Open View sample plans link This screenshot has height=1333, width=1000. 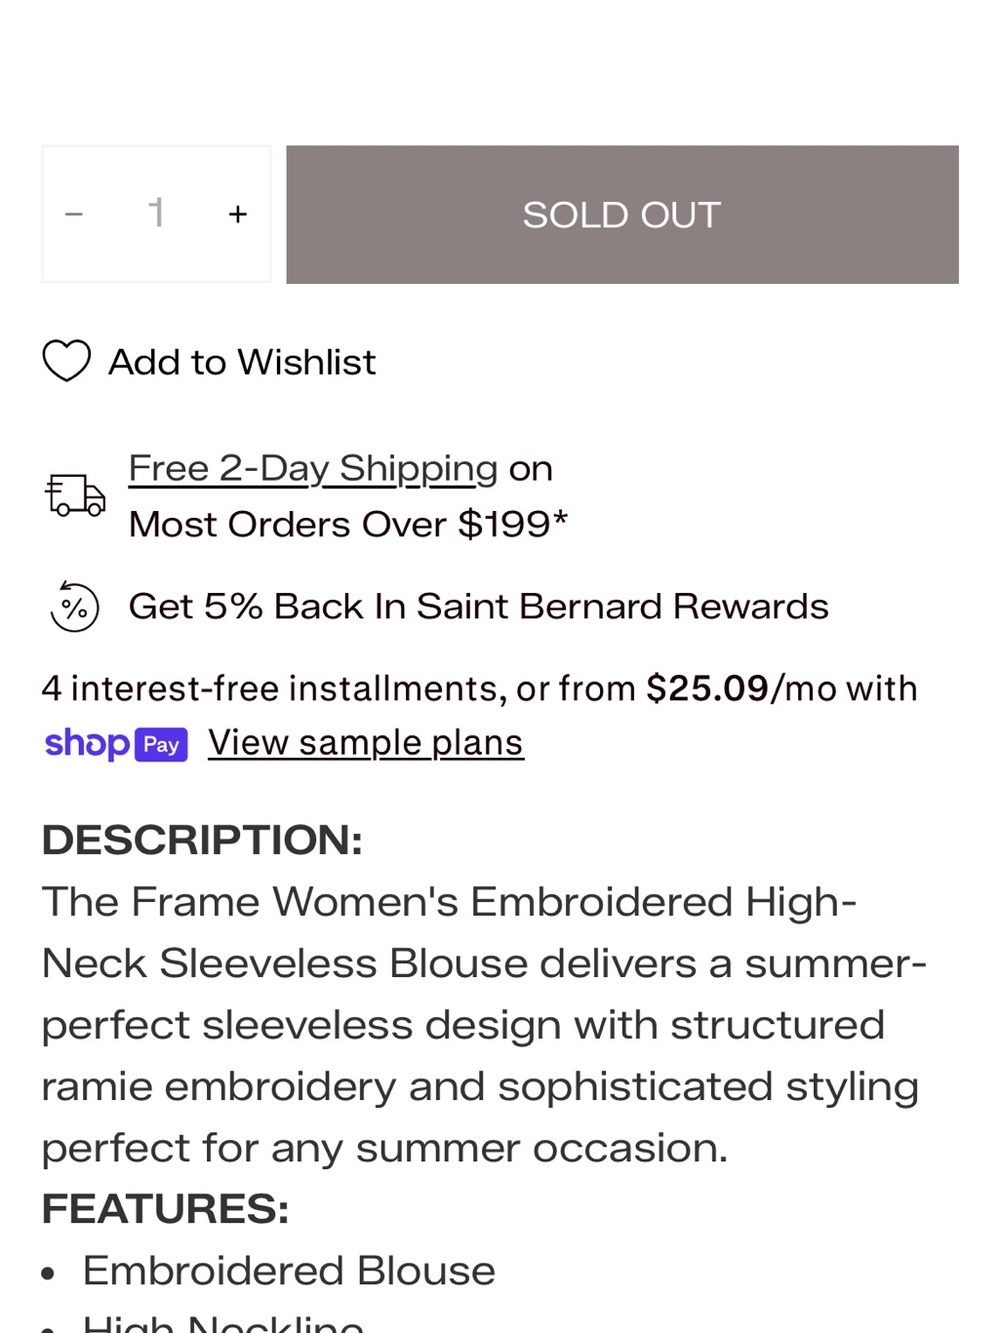click(x=366, y=743)
